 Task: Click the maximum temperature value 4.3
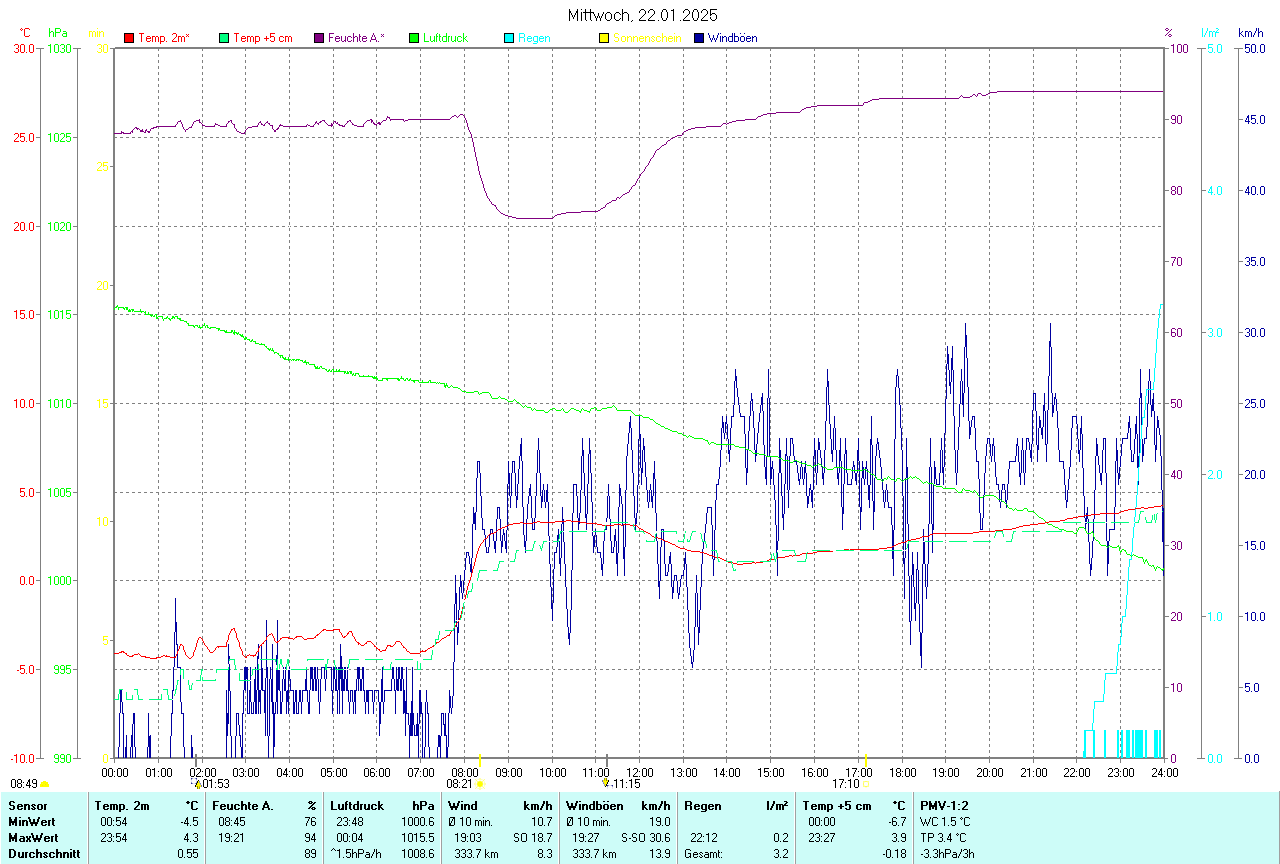[190, 838]
